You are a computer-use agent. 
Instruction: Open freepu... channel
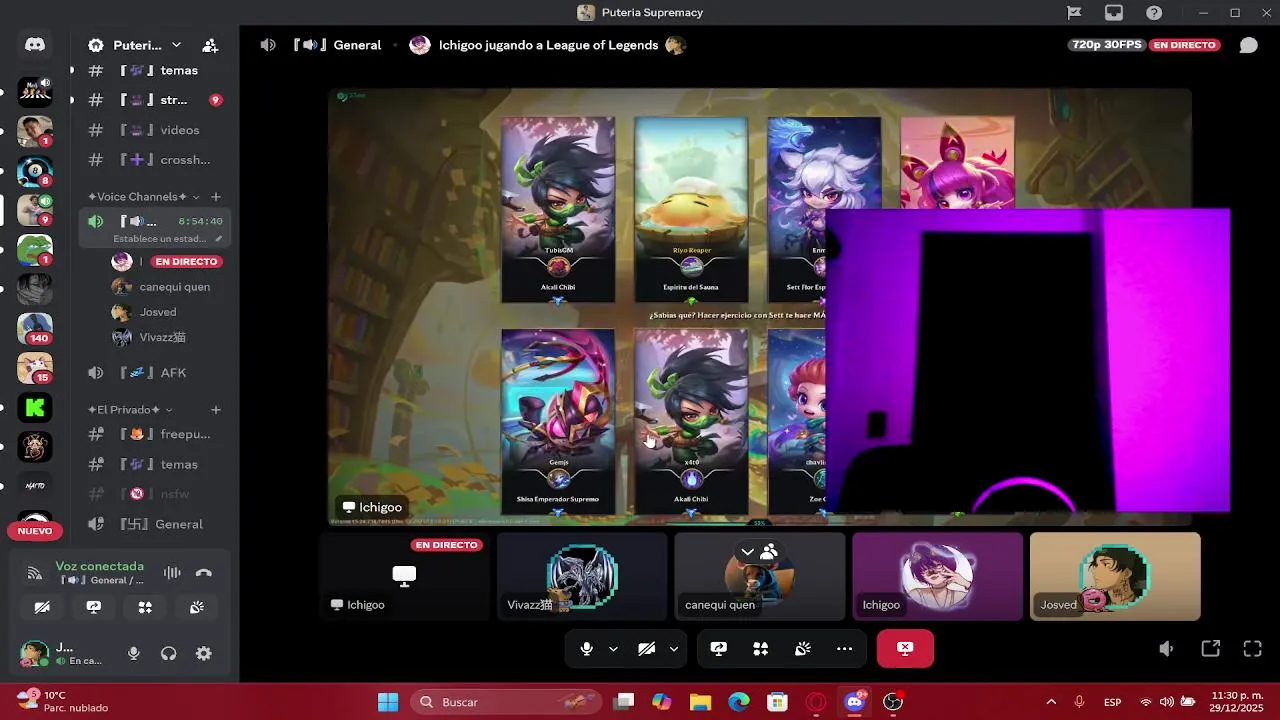pyautogui.click(x=155, y=434)
